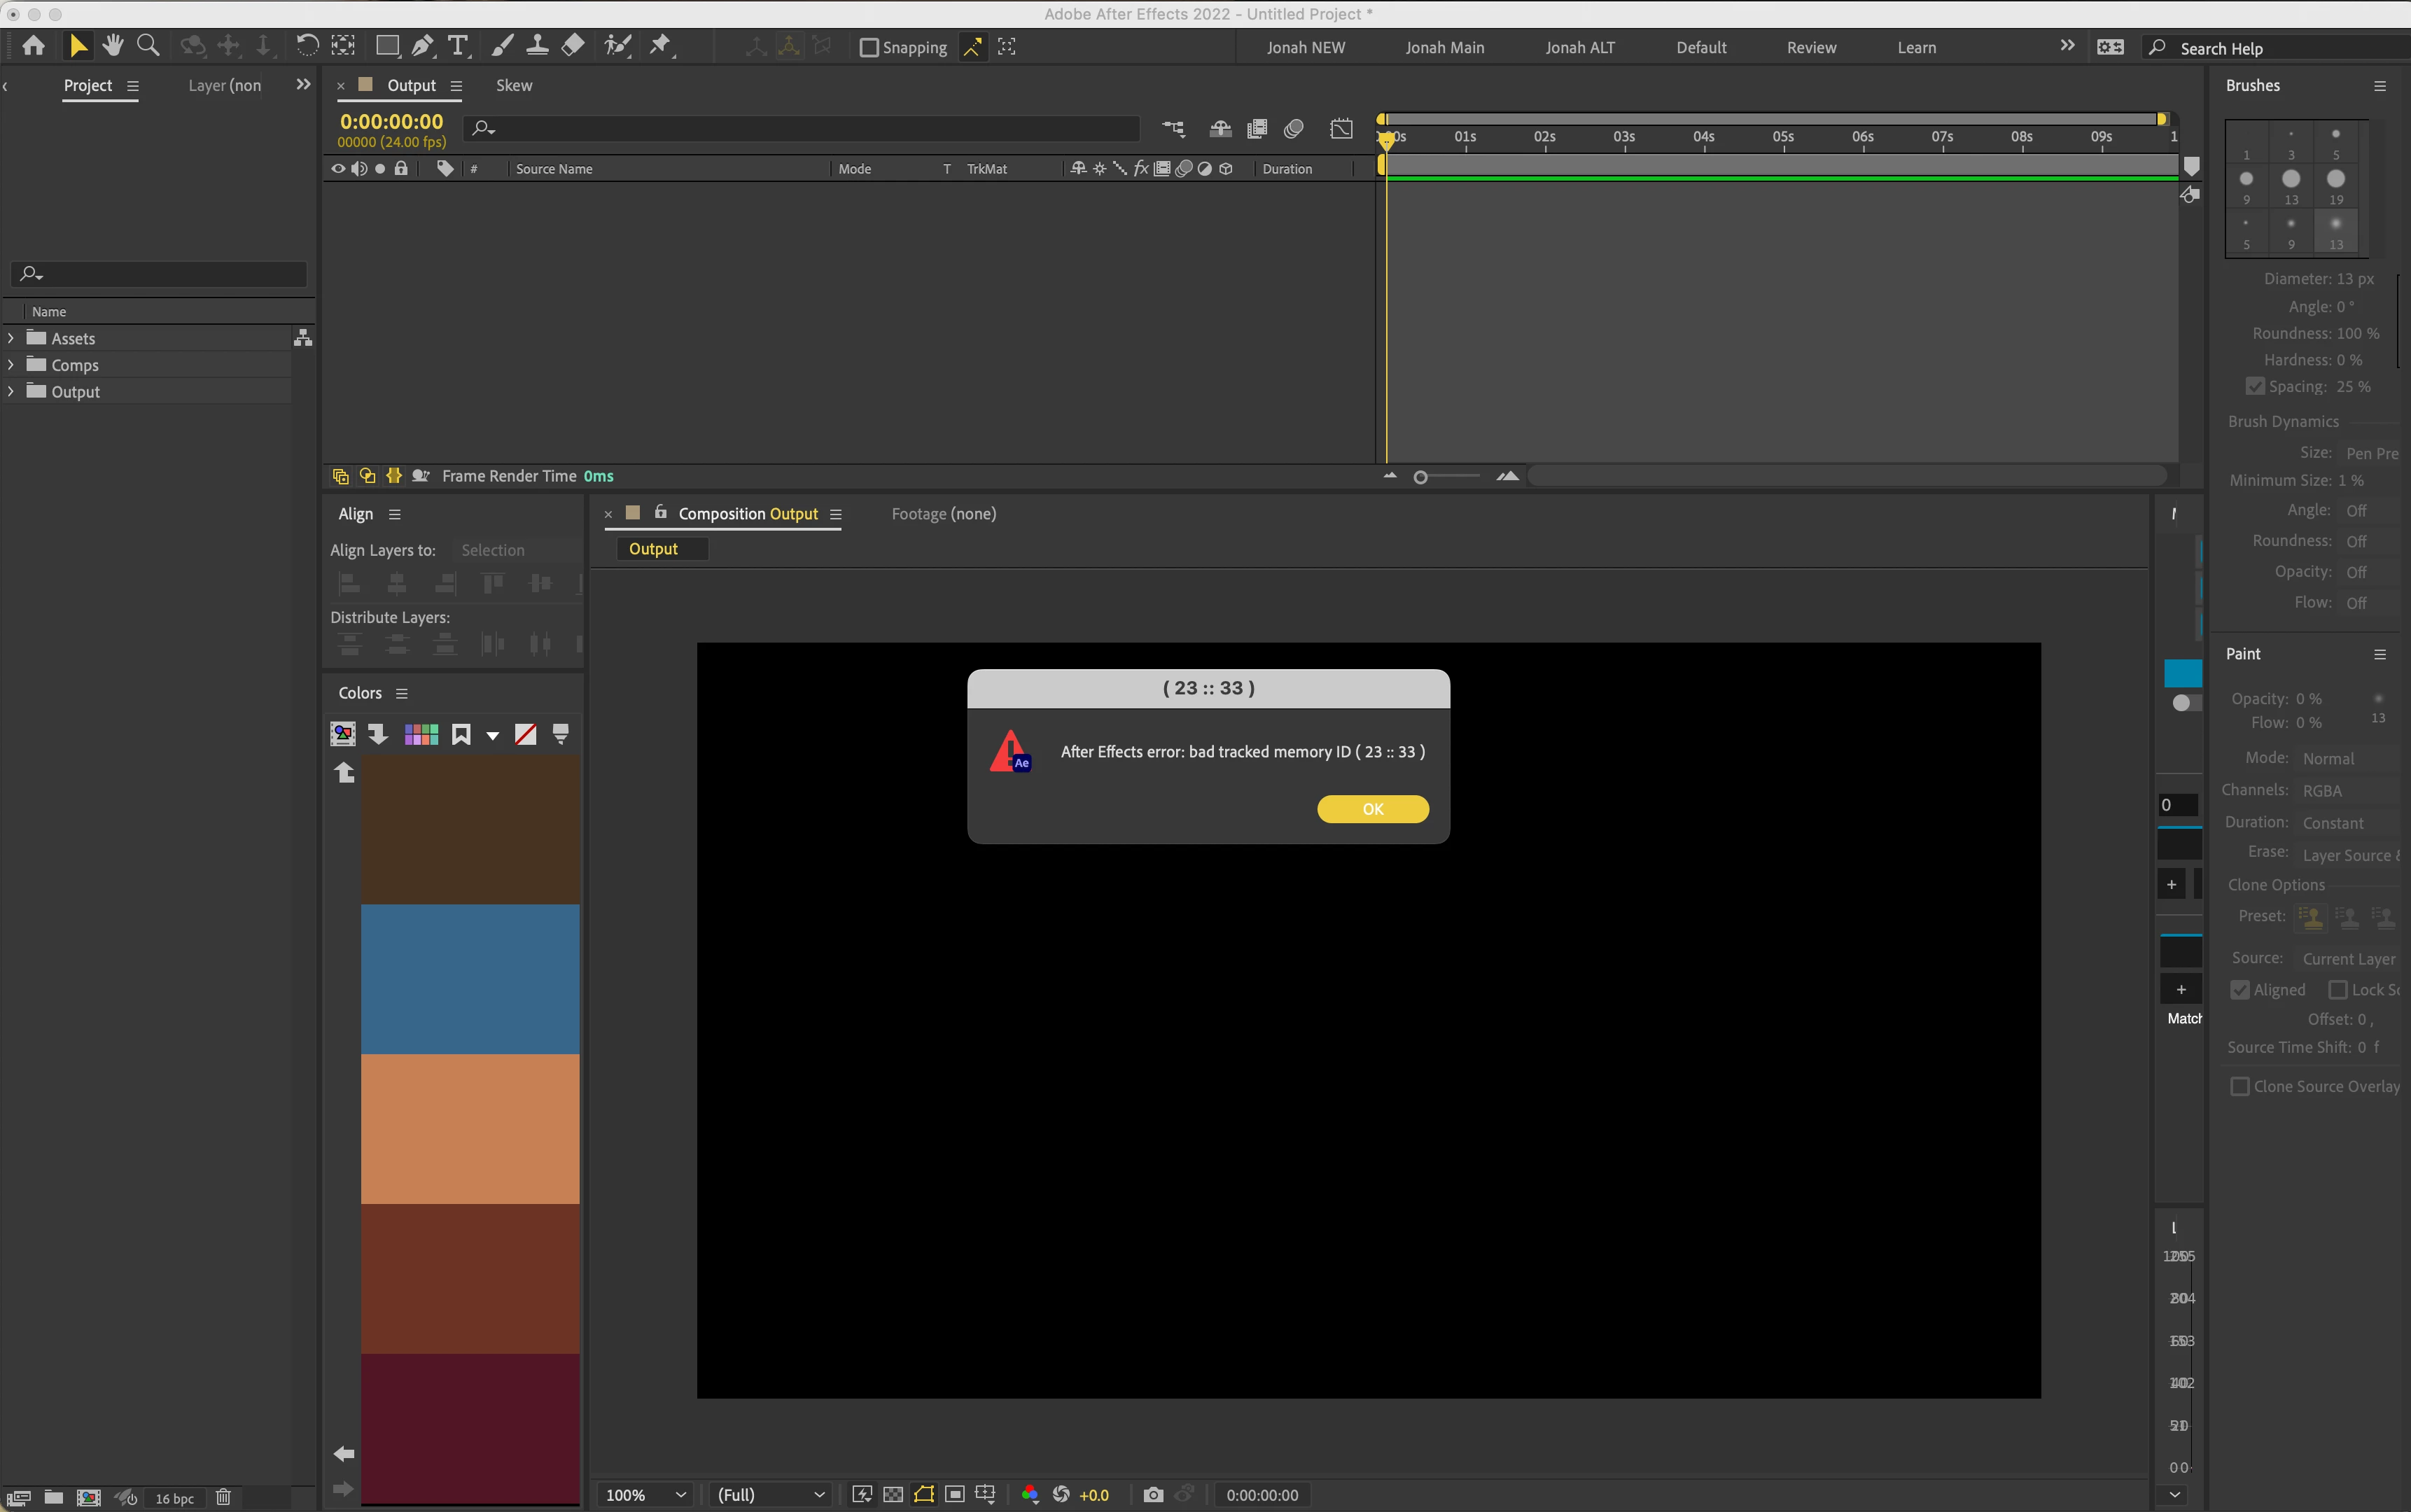The height and width of the screenshot is (1512, 2411).
Task: Open the (Full) resolution dropdown
Action: click(x=770, y=1494)
